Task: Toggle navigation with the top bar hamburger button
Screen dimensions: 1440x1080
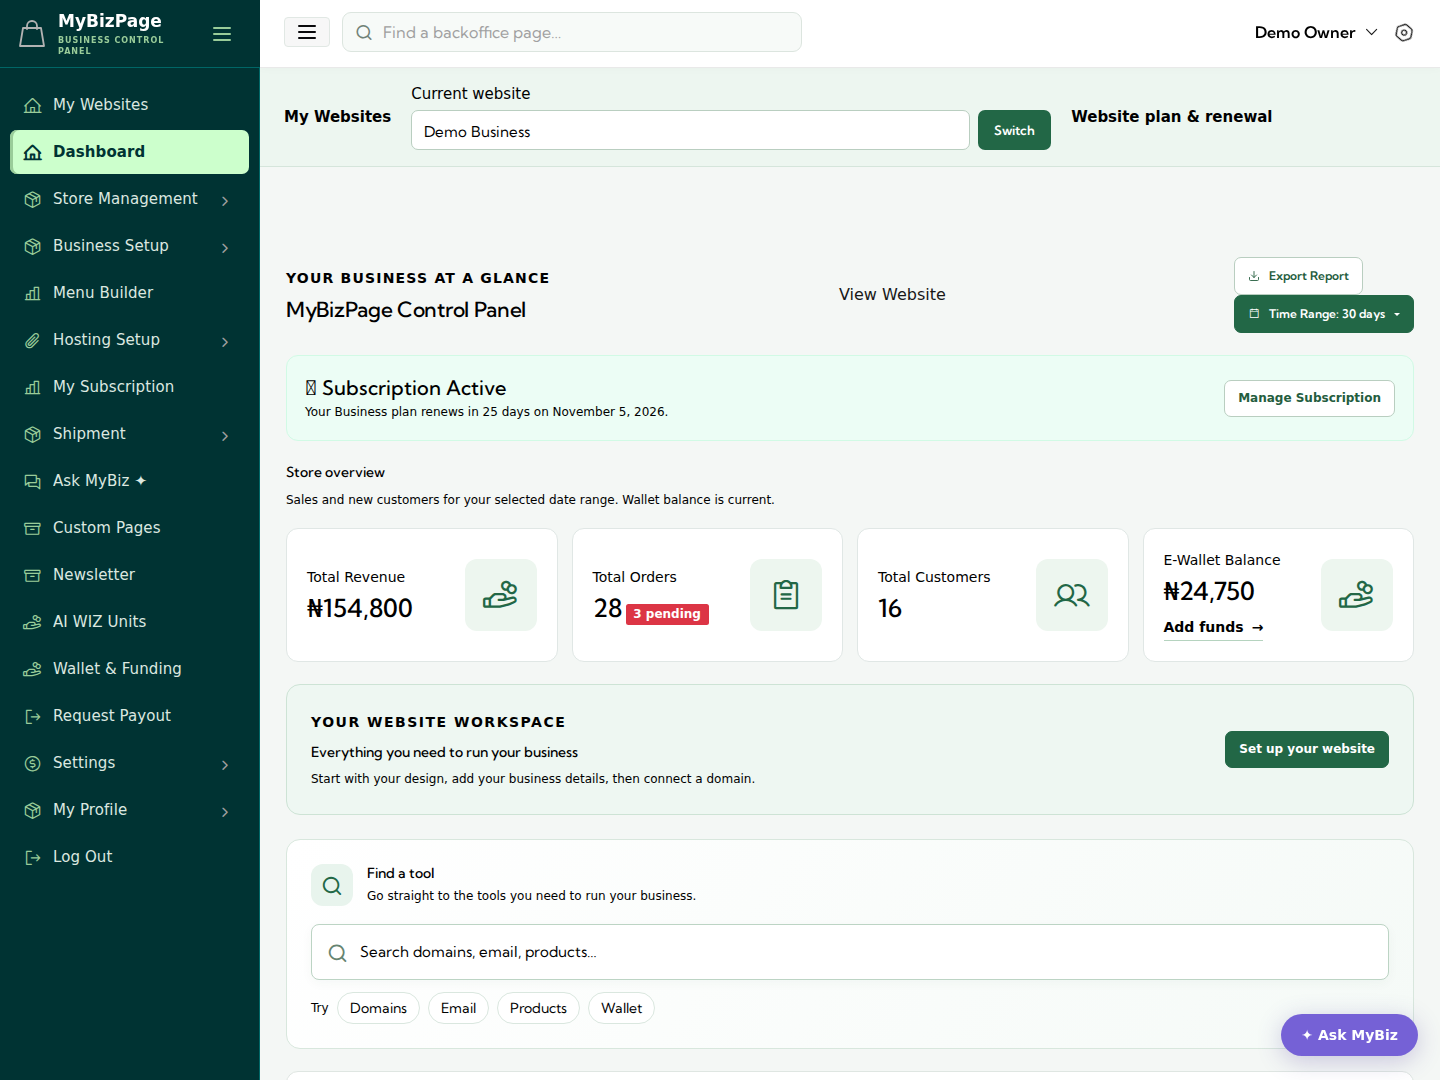Action: coord(307,32)
